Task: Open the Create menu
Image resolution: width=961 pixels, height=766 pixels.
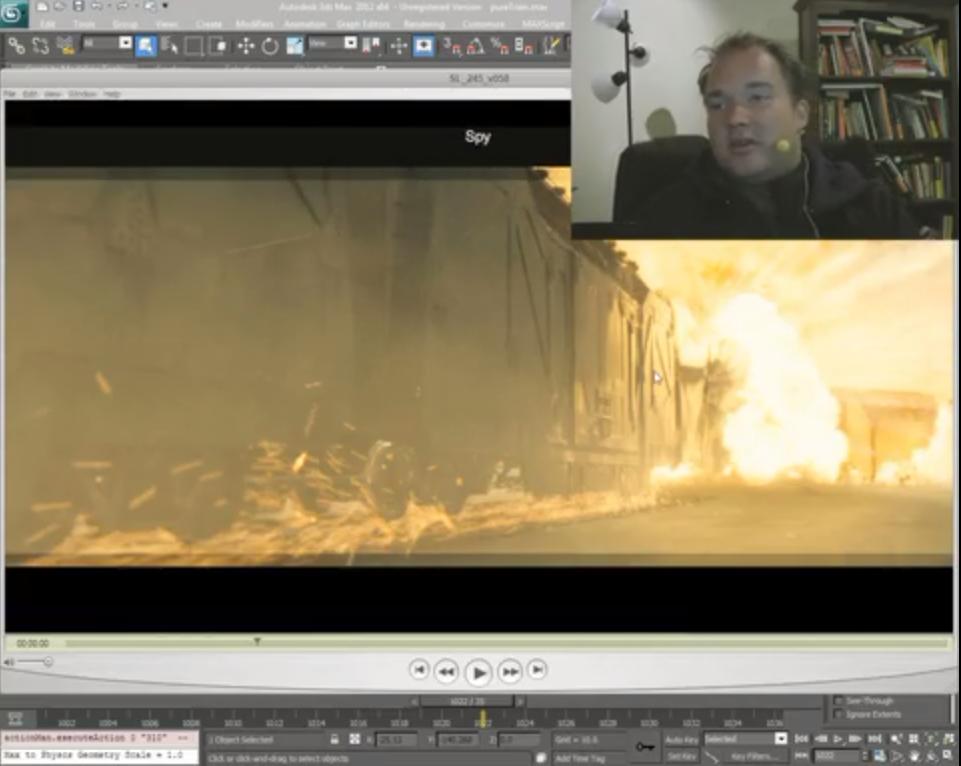Action: (x=208, y=24)
